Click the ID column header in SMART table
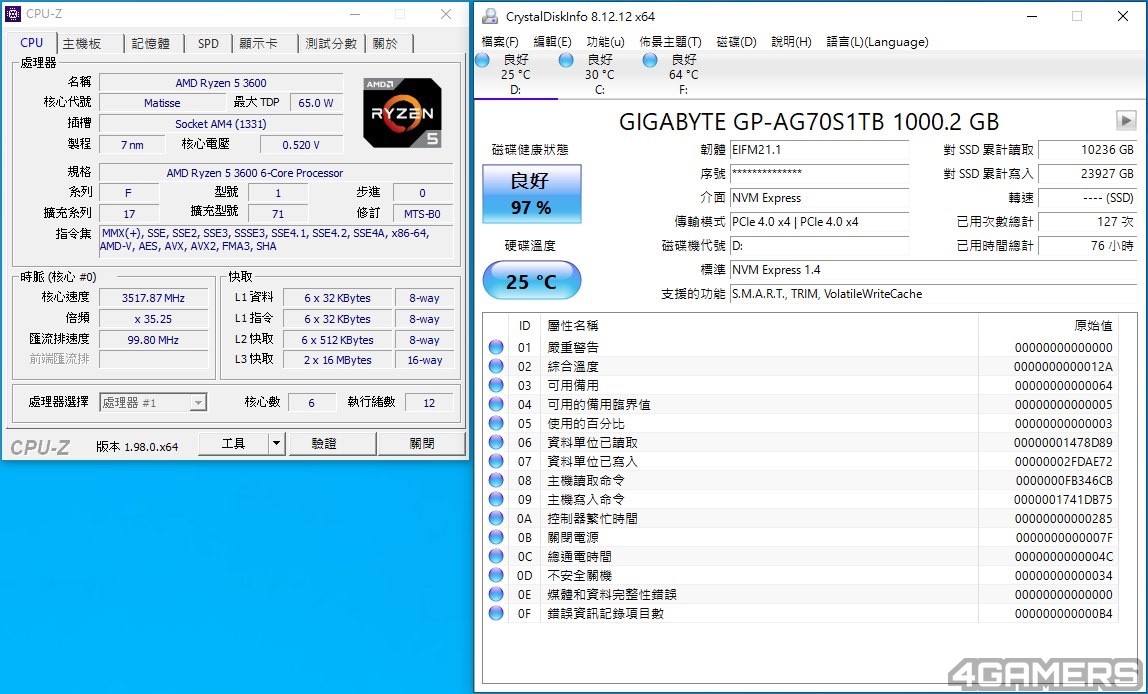The height and width of the screenshot is (694, 1148). tap(524, 326)
